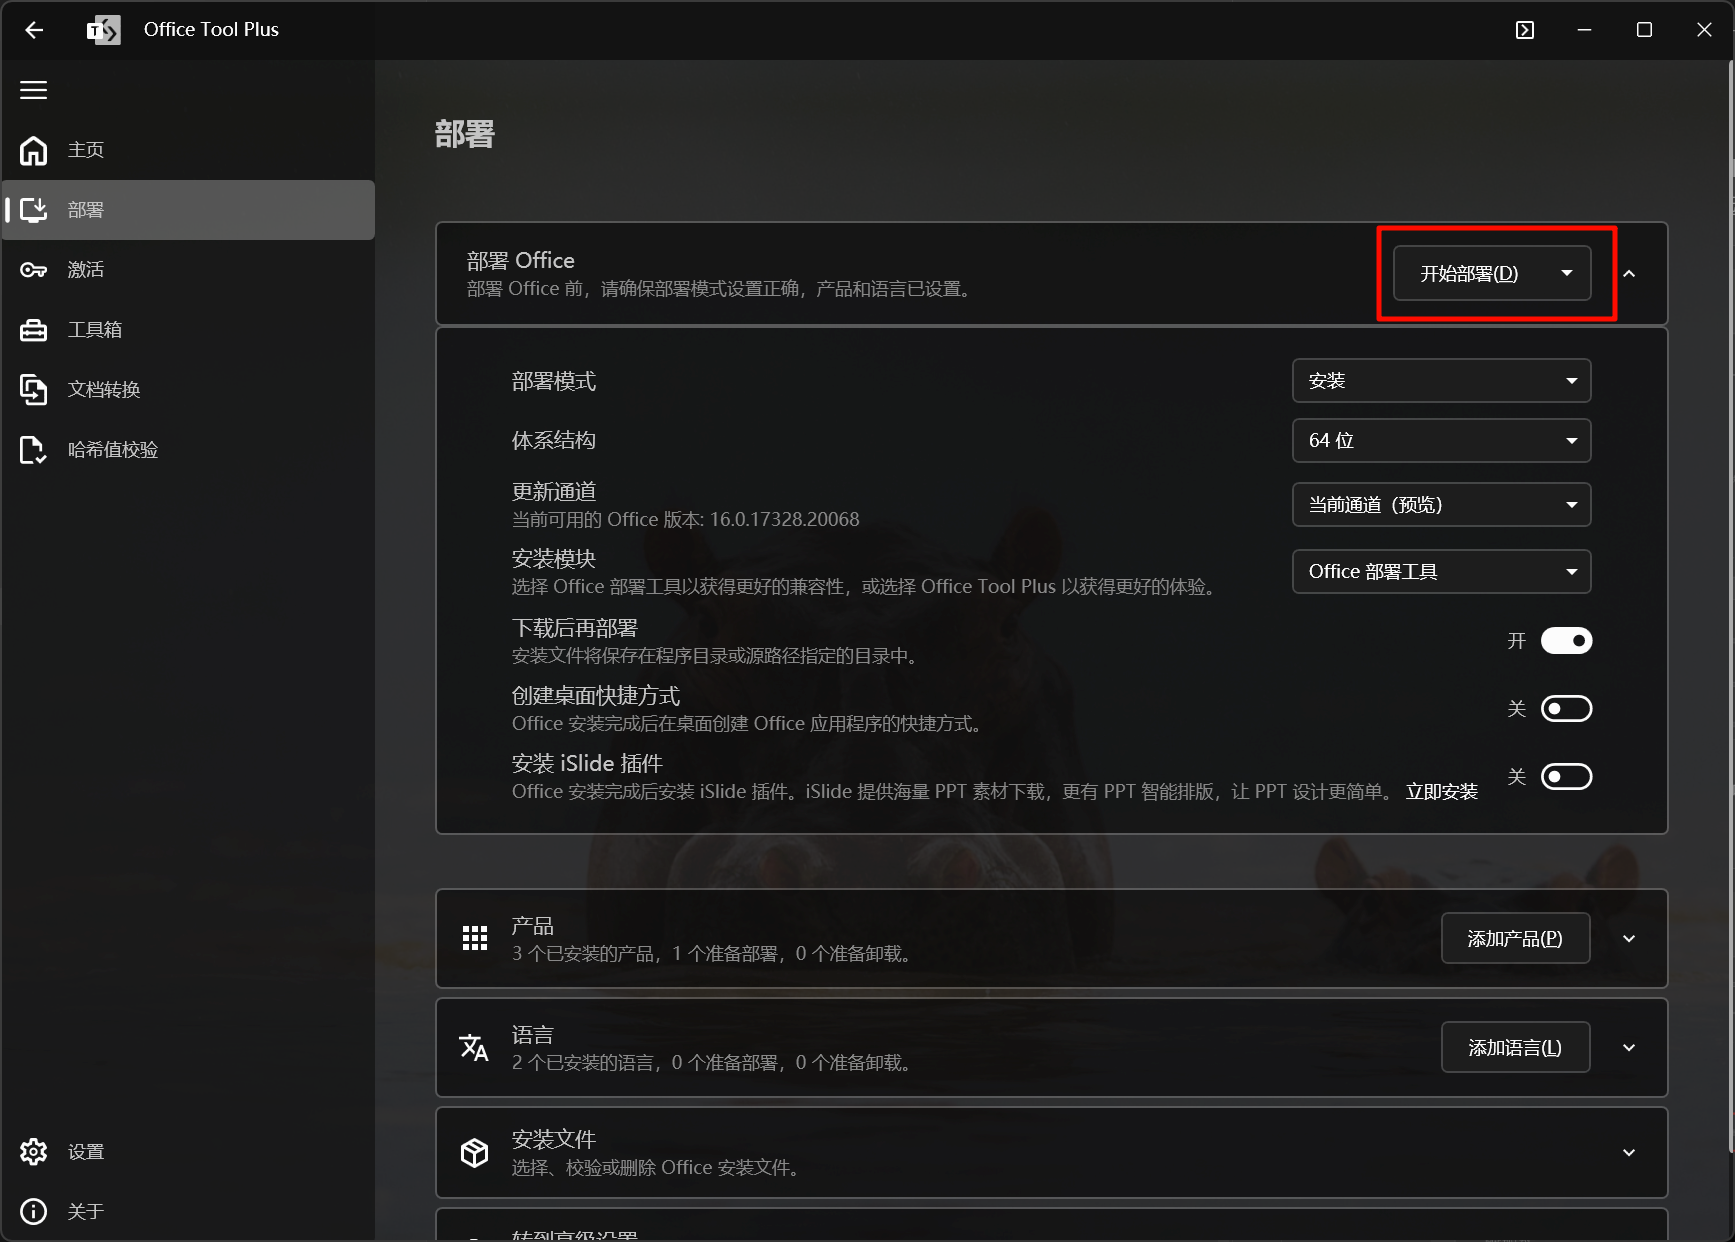Open the command window icon in title bar
This screenshot has height=1242, width=1735.
[x=1524, y=30]
